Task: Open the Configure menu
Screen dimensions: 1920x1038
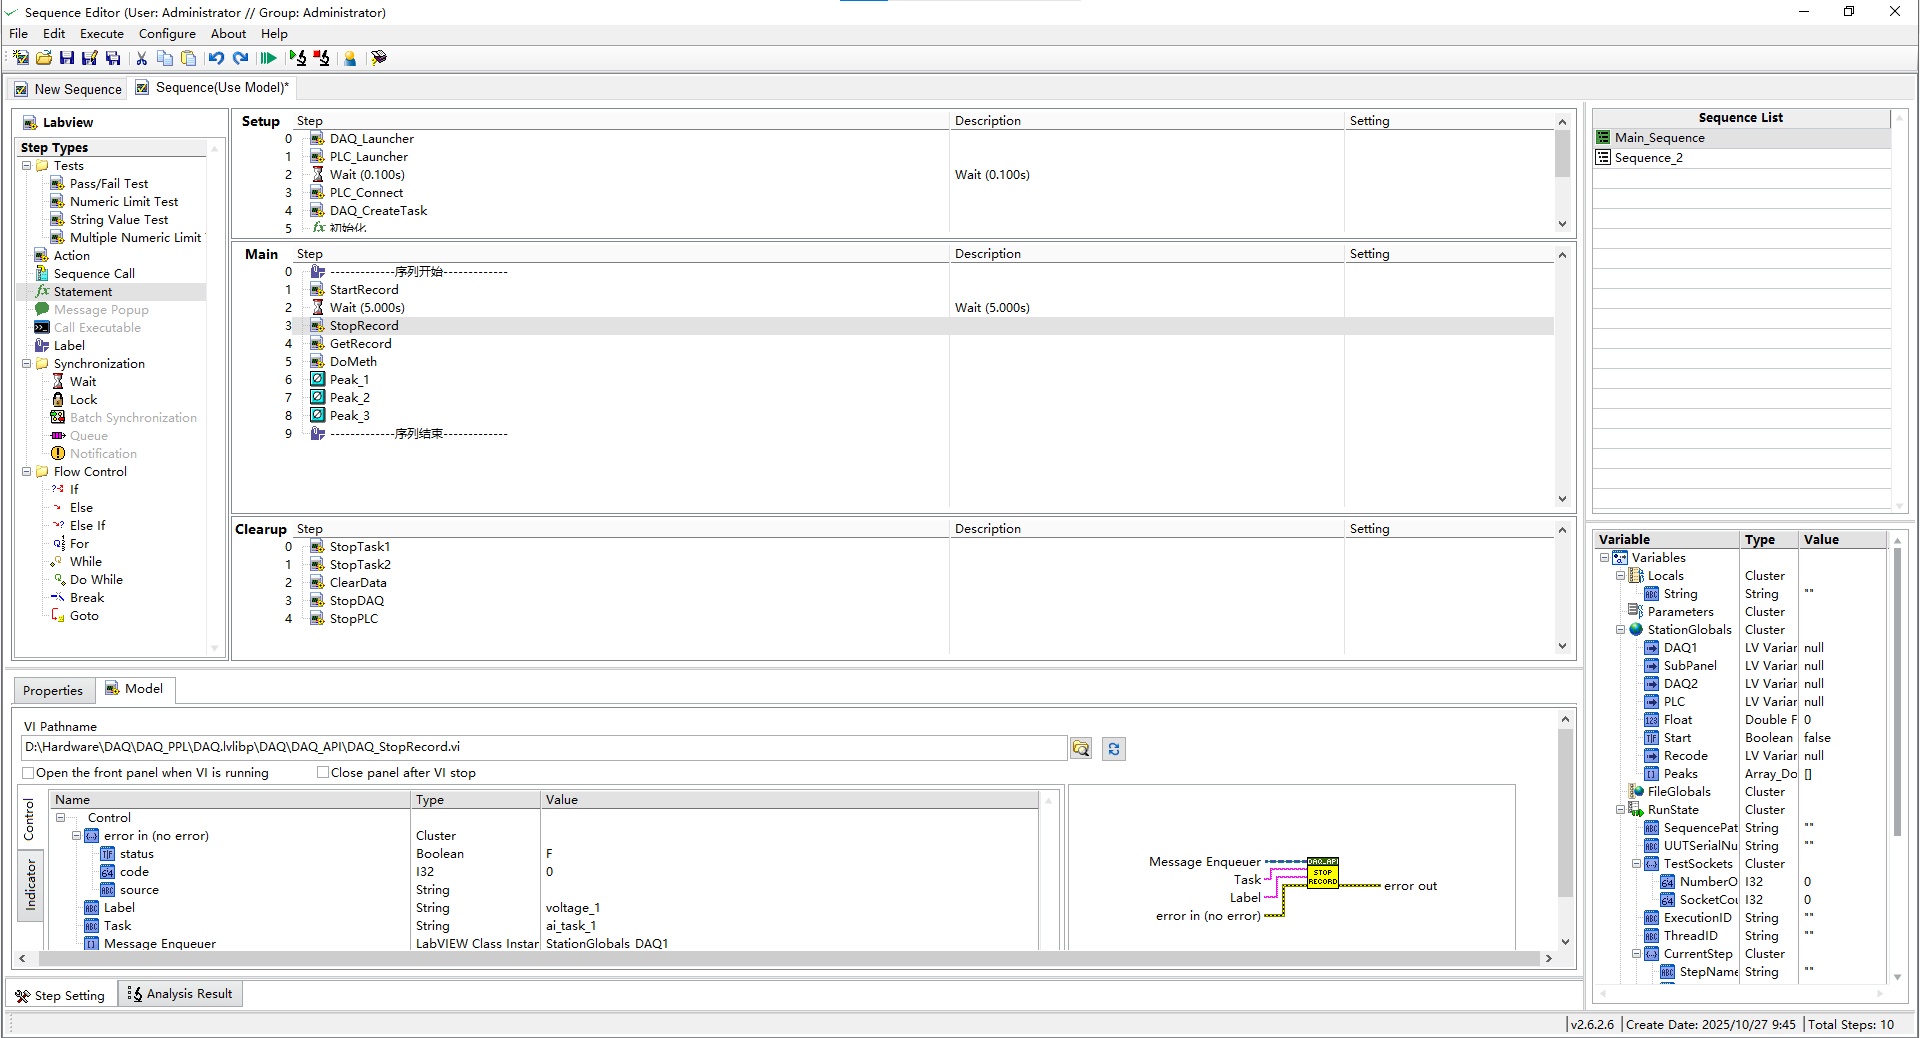Action: (x=167, y=34)
